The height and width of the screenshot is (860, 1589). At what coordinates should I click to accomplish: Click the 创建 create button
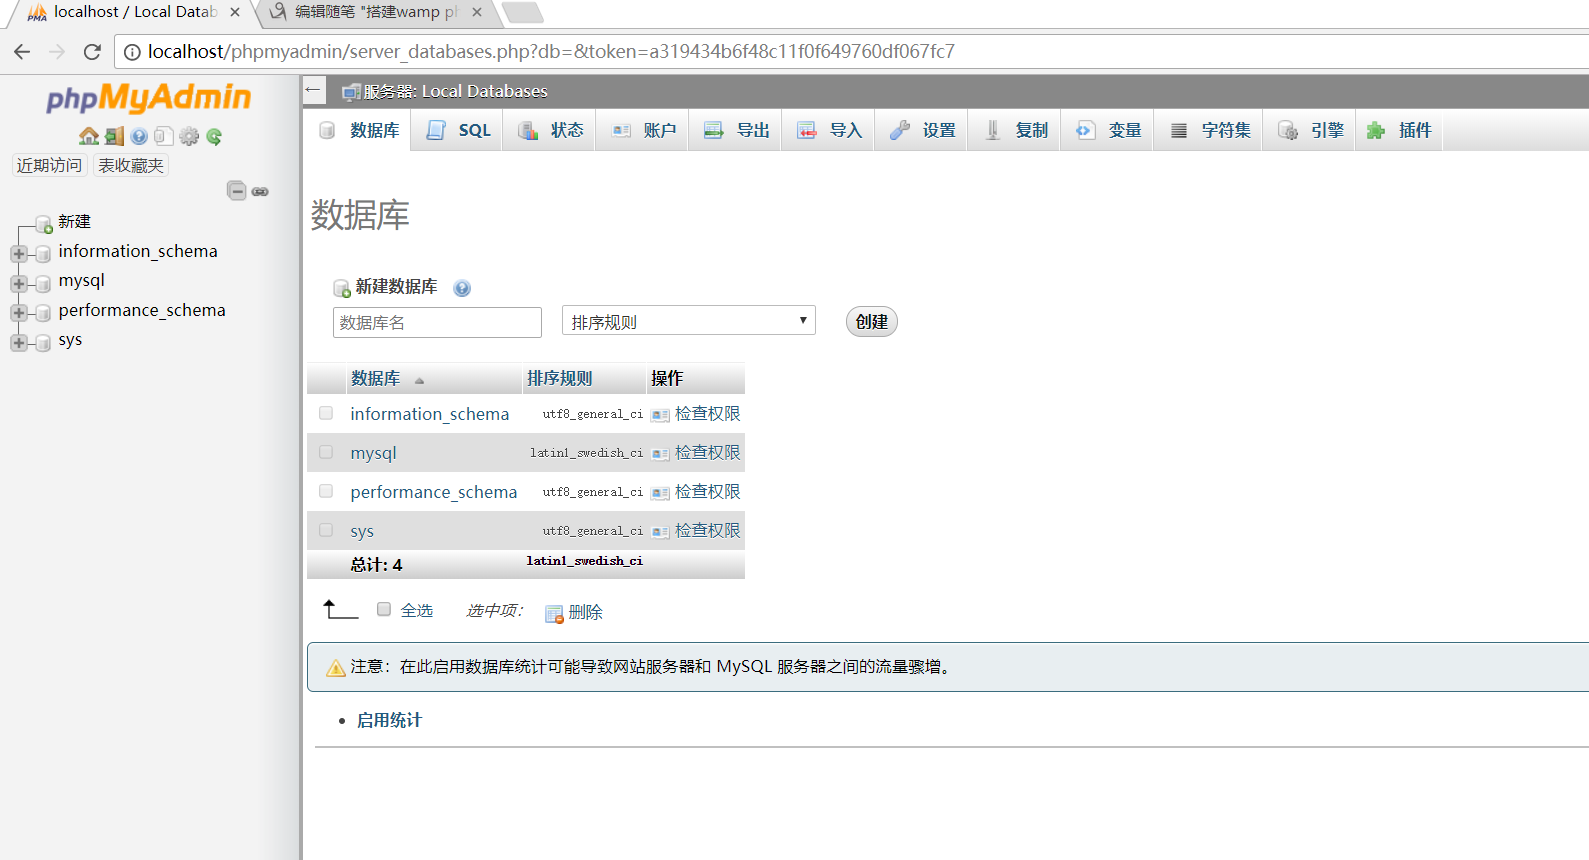872,322
